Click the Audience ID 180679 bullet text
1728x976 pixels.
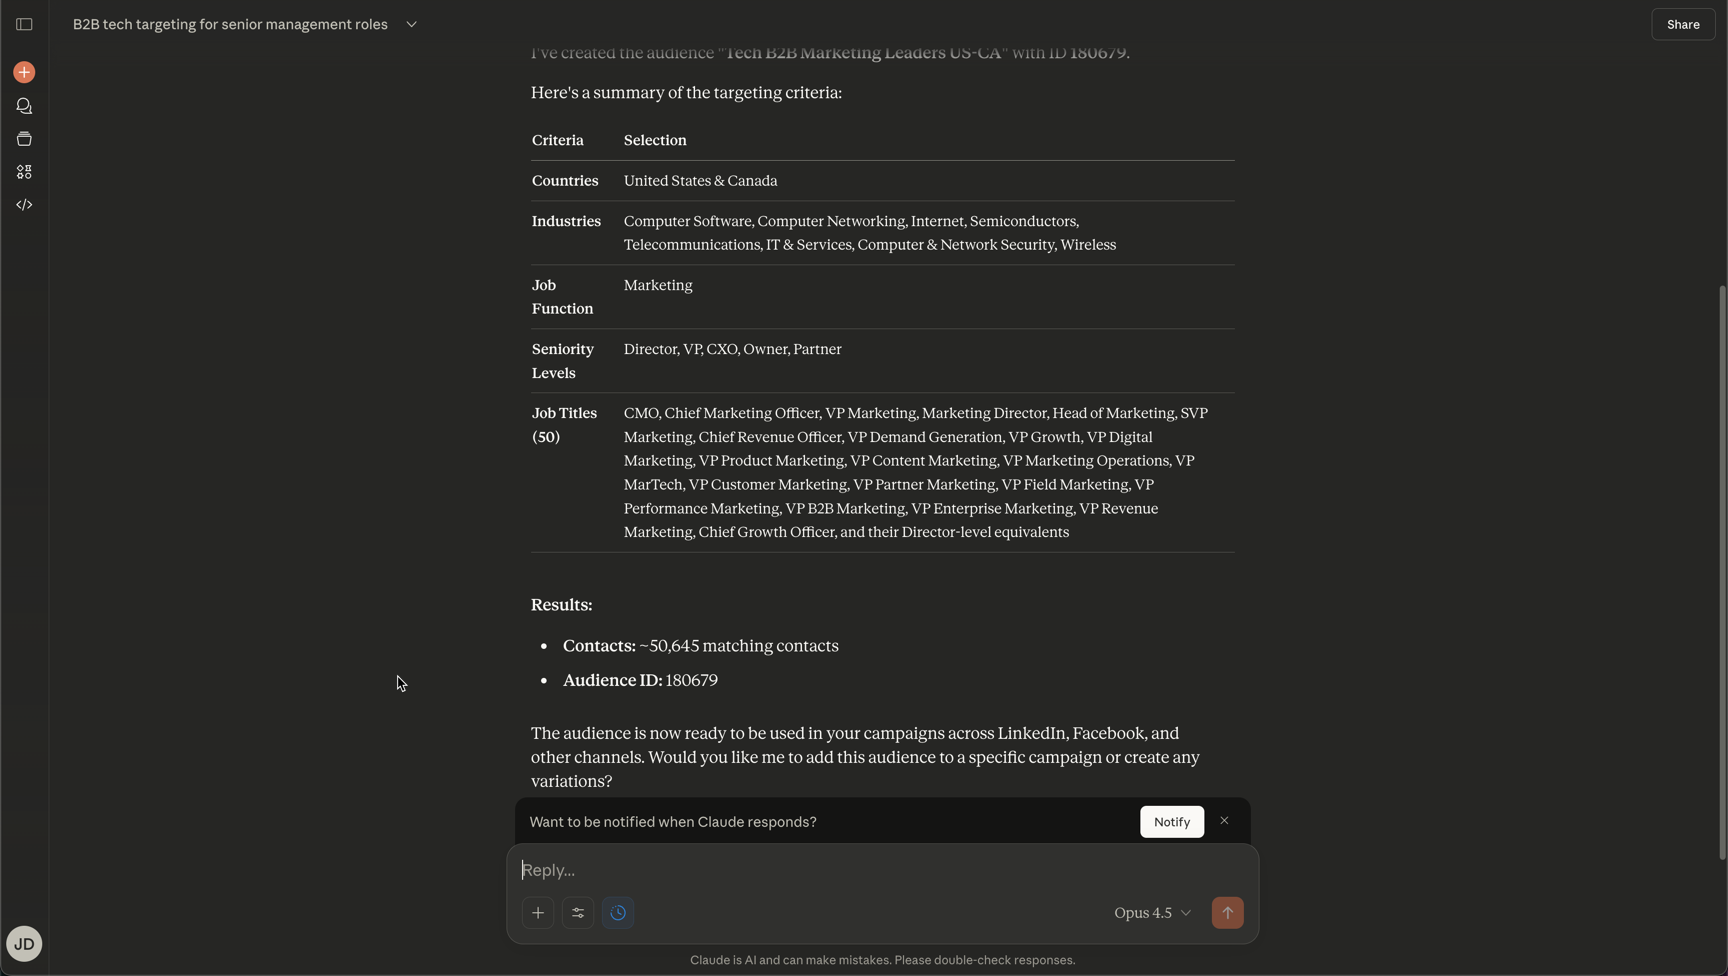coord(640,680)
